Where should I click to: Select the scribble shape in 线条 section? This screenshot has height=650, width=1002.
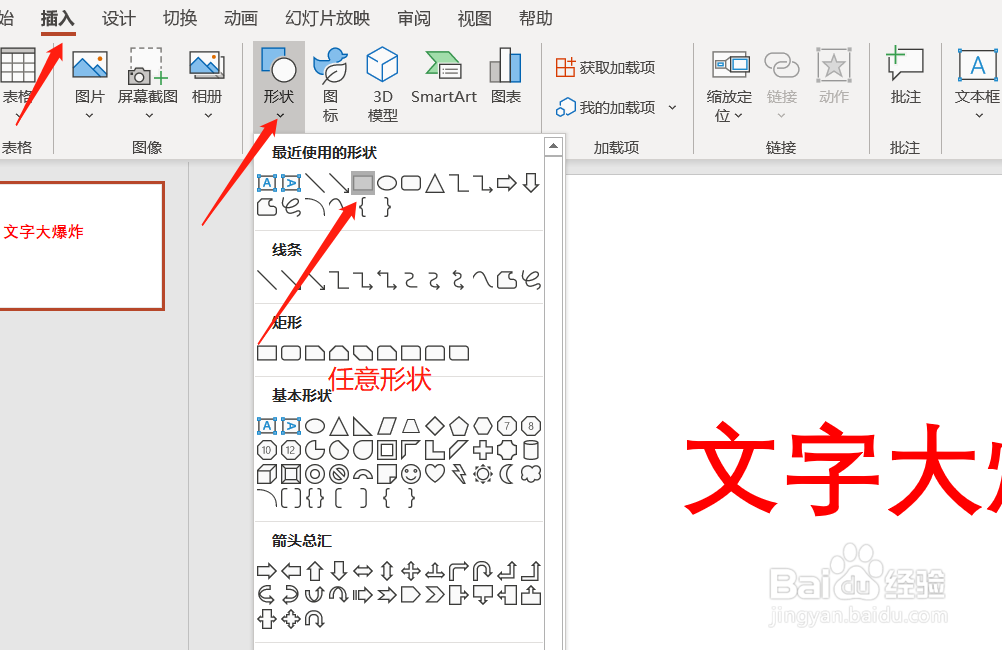(x=531, y=280)
